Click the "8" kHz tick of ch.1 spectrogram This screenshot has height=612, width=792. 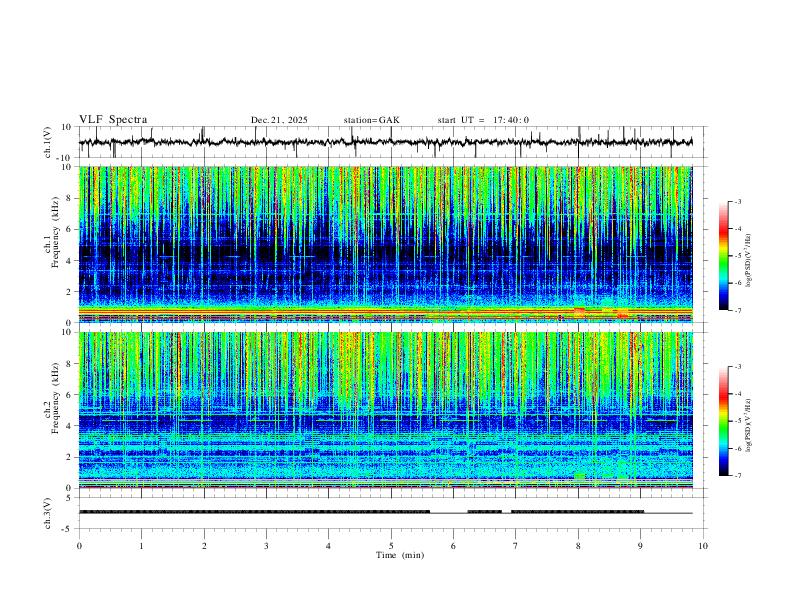click(70, 198)
